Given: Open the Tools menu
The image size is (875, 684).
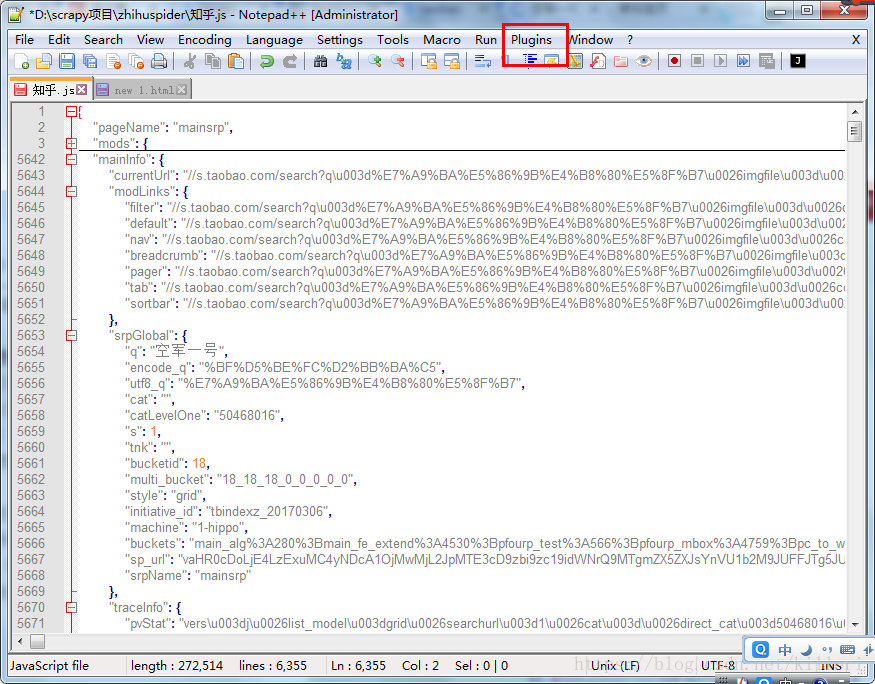Looking at the screenshot, I should [393, 40].
